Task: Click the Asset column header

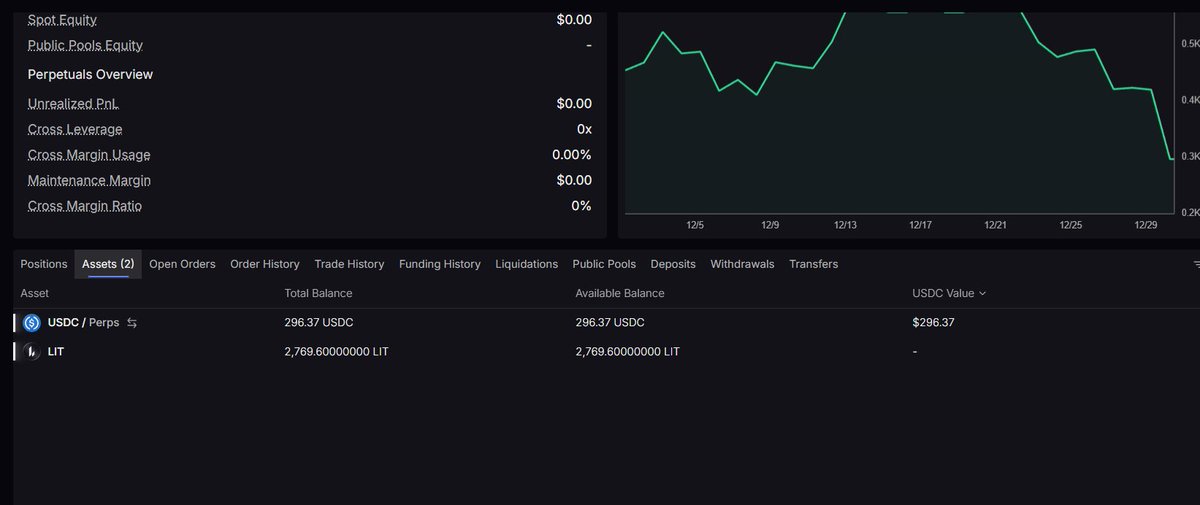Action: coord(34,293)
